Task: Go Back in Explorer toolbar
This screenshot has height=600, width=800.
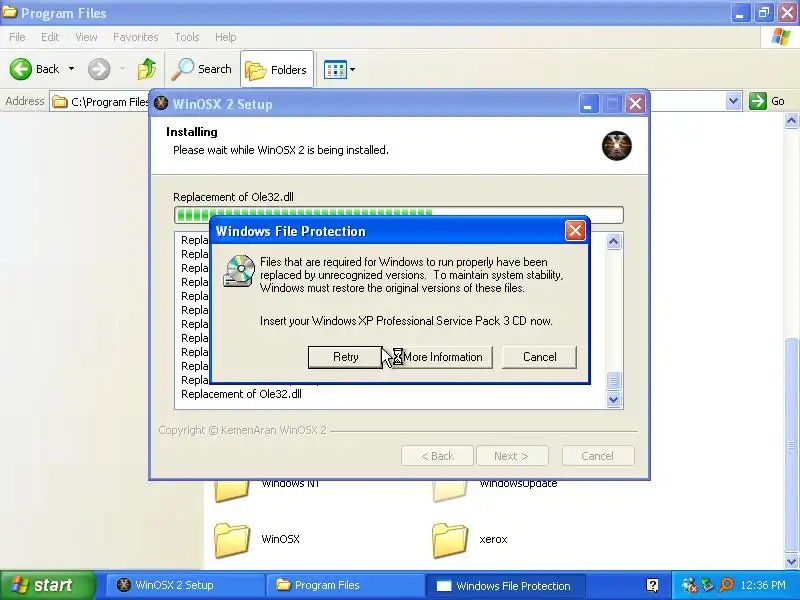Action: click(34, 69)
